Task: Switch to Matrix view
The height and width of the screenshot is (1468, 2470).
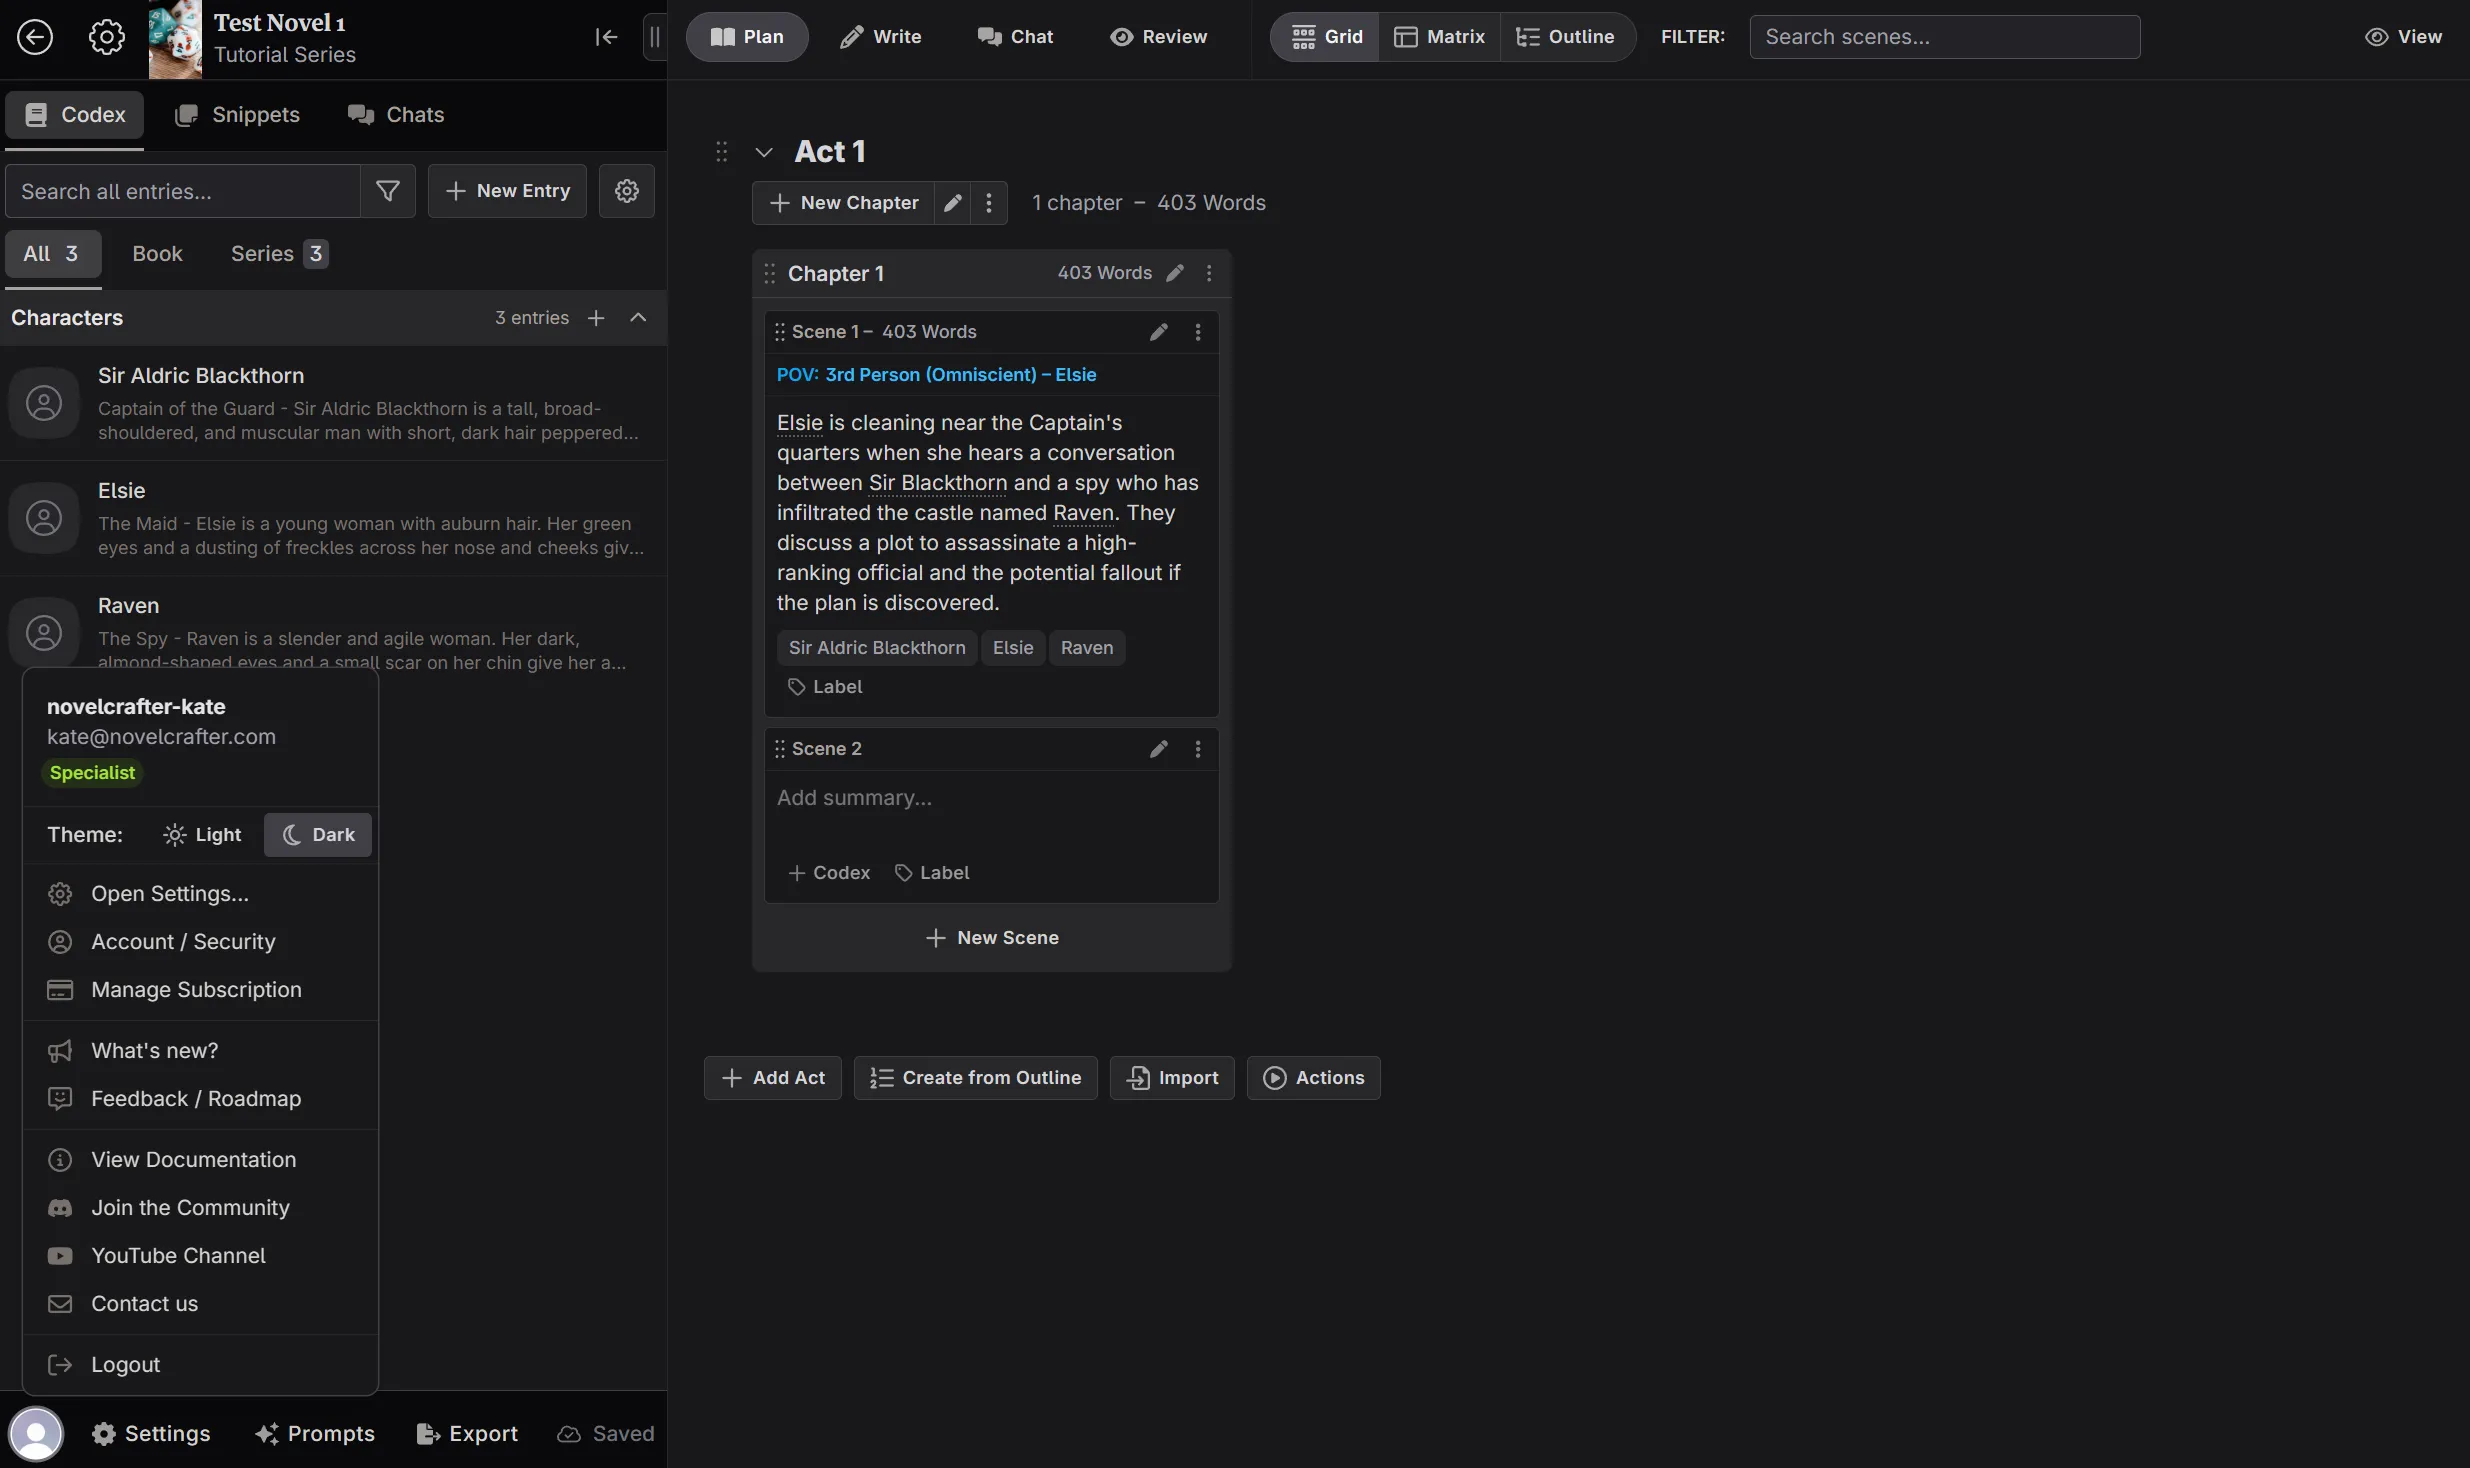Action: pyautogui.click(x=1439, y=36)
